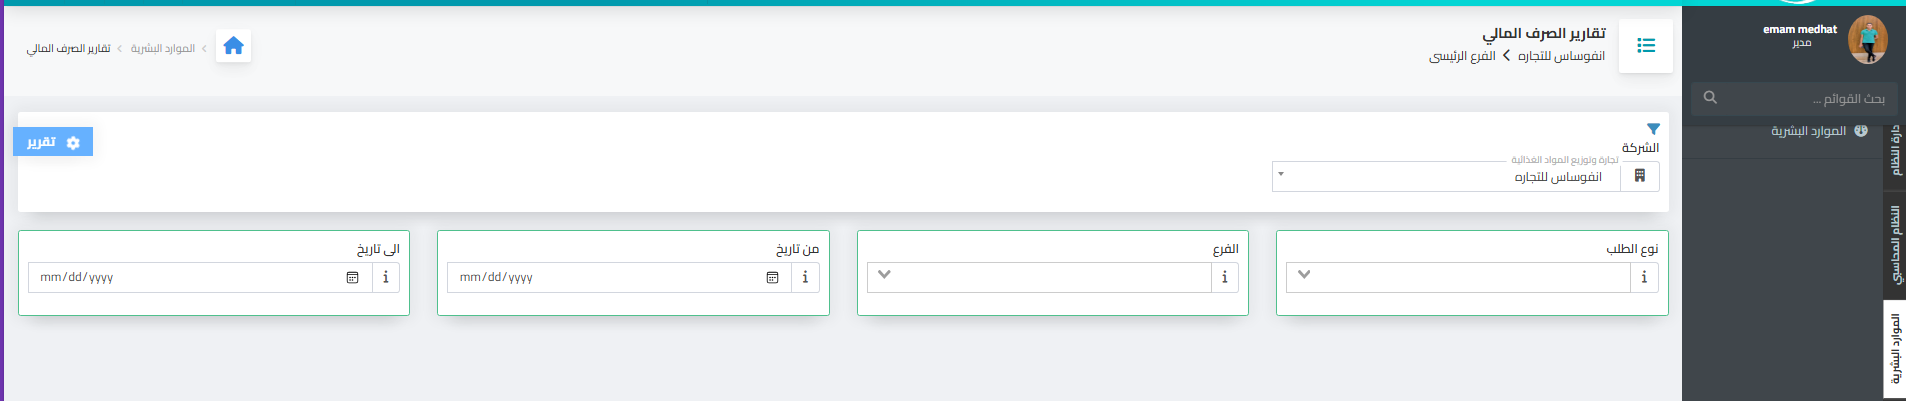Click the info icon for نوع الطلب
This screenshot has width=1906, height=401.
pyautogui.click(x=1644, y=277)
